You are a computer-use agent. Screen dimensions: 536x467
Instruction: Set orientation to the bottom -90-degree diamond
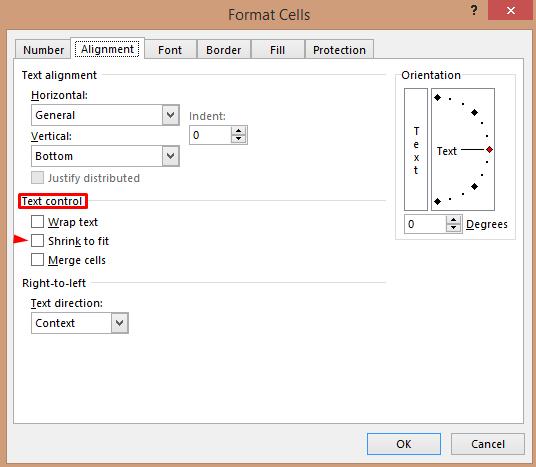pos(437,201)
